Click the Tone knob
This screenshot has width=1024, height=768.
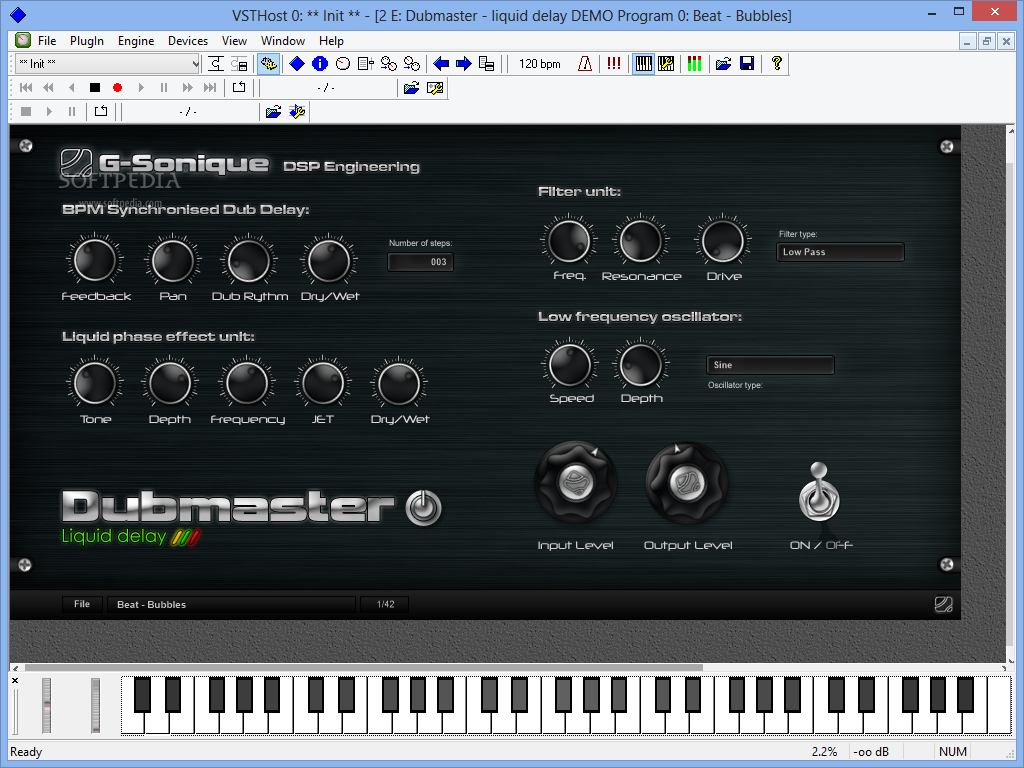95,383
